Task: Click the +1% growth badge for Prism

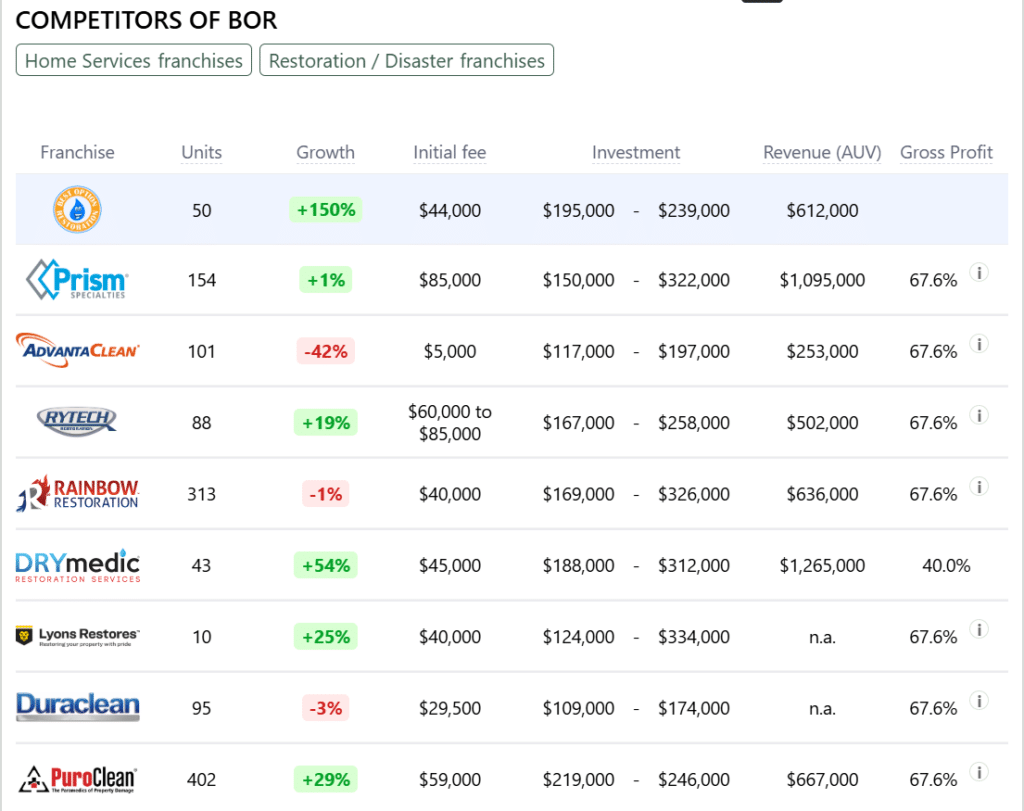Action: pos(325,280)
